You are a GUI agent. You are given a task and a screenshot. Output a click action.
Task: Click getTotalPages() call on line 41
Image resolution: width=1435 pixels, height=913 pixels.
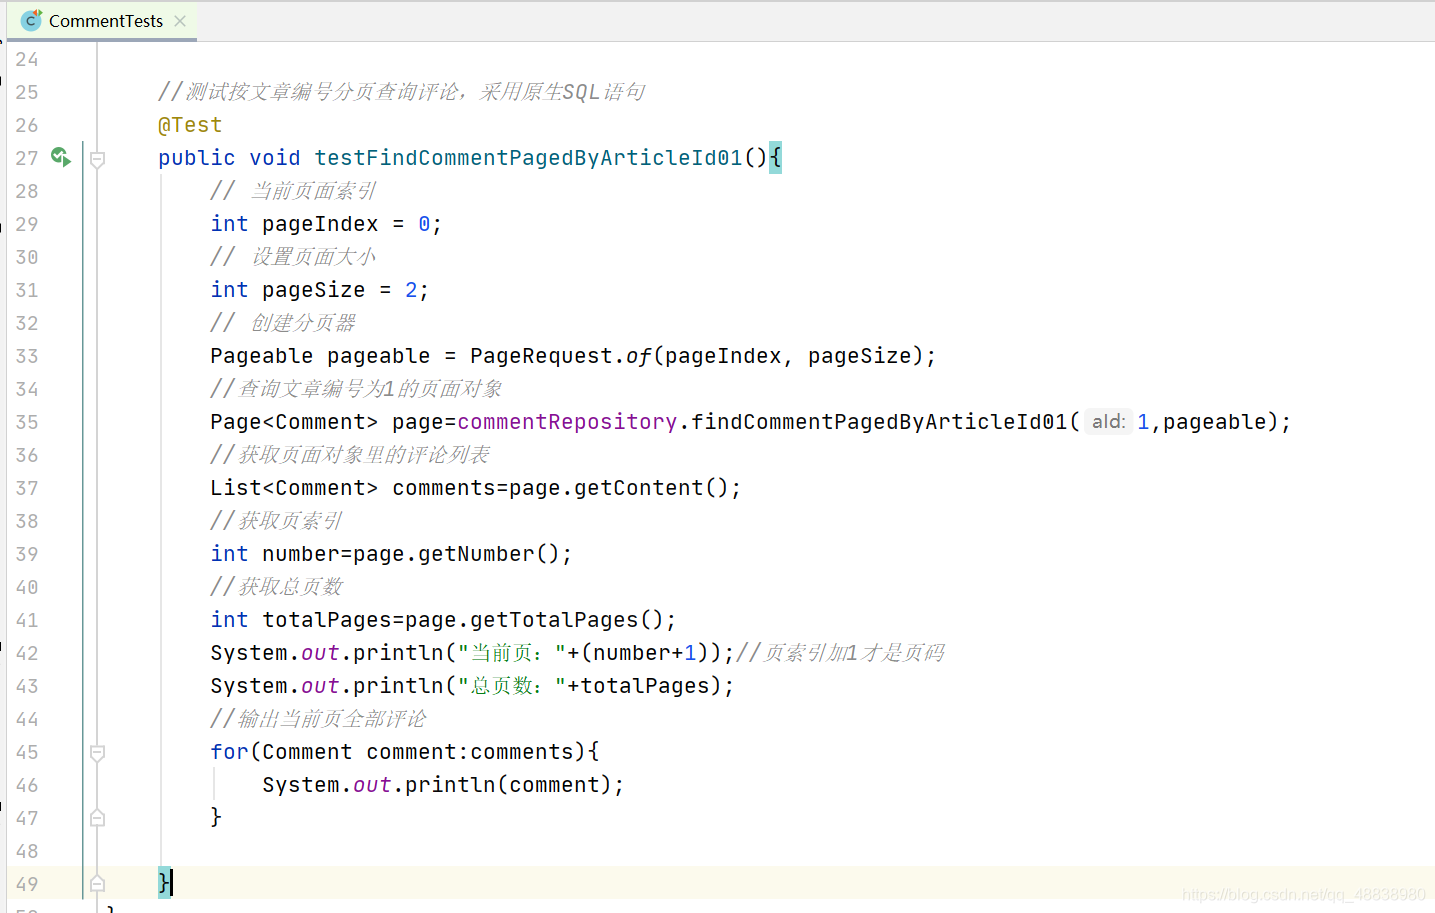(x=567, y=620)
